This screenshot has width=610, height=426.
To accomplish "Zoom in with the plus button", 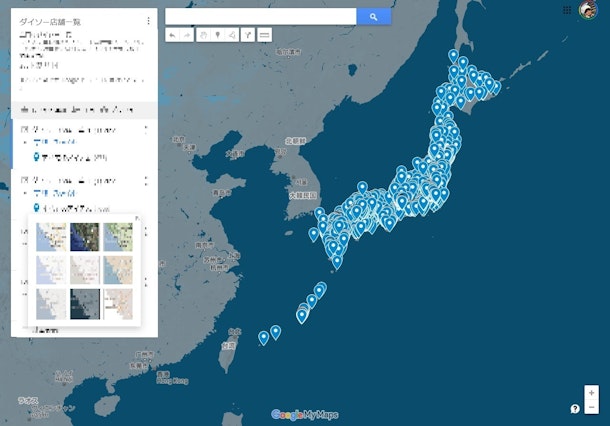I will [x=592, y=393].
